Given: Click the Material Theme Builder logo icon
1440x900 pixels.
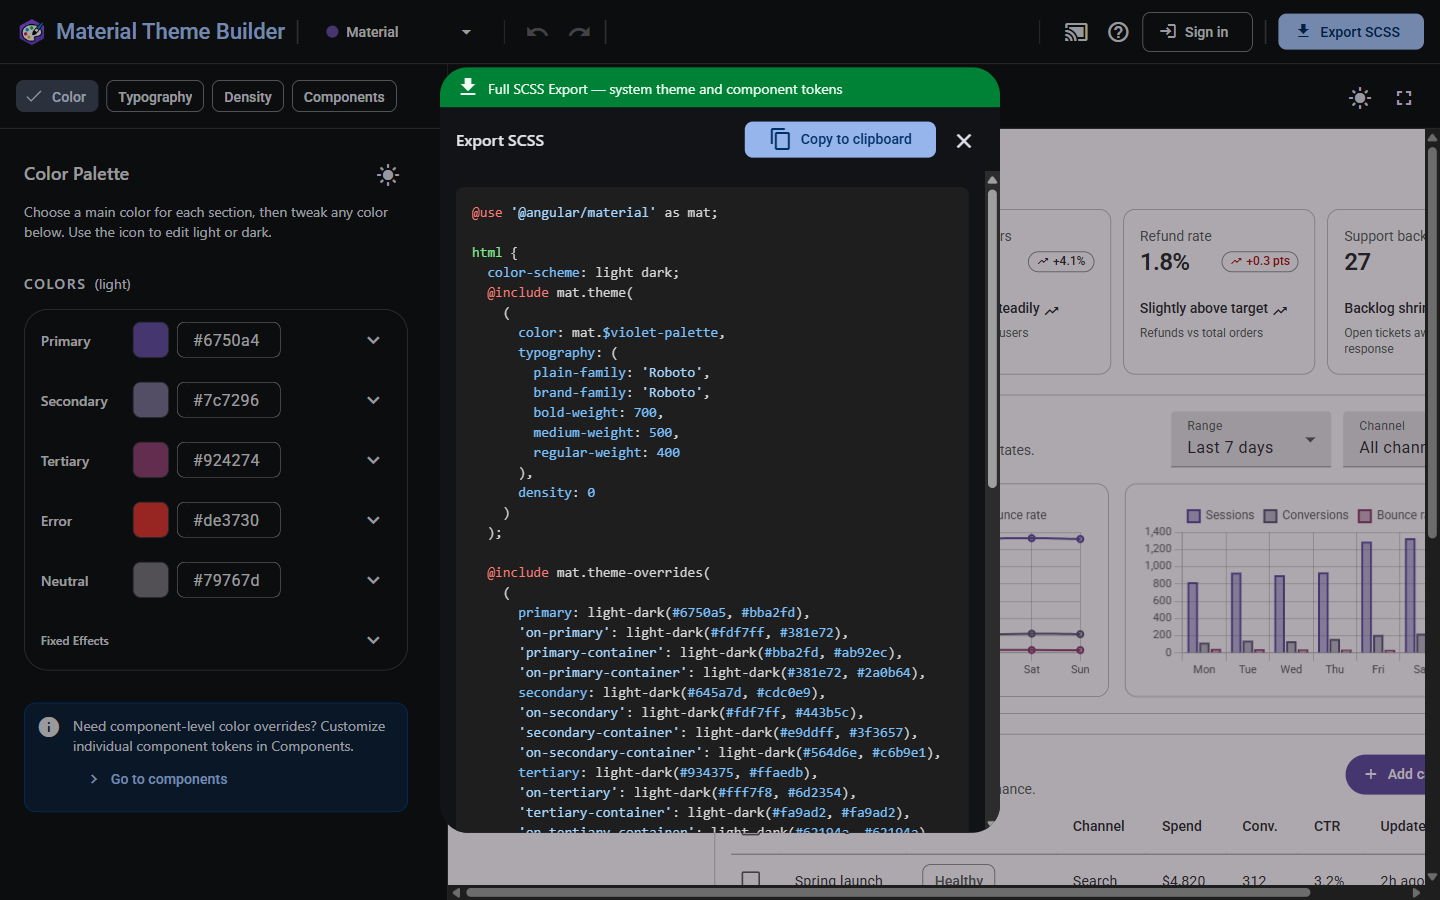Looking at the screenshot, I should point(32,32).
